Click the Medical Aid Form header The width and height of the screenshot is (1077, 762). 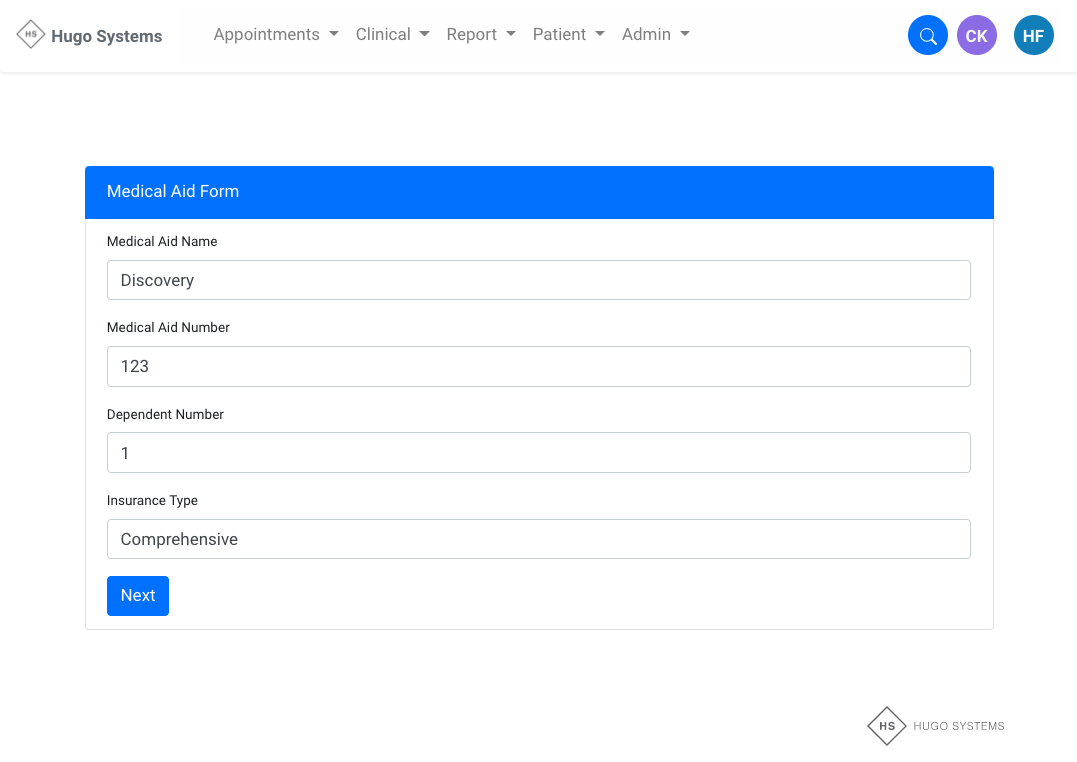coord(173,192)
